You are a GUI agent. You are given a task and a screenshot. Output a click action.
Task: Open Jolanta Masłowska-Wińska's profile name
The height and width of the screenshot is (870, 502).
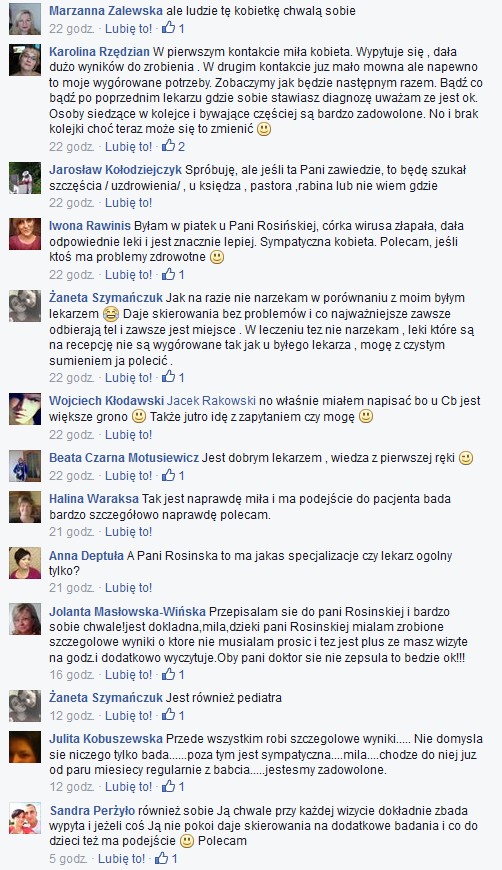tap(128, 611)
